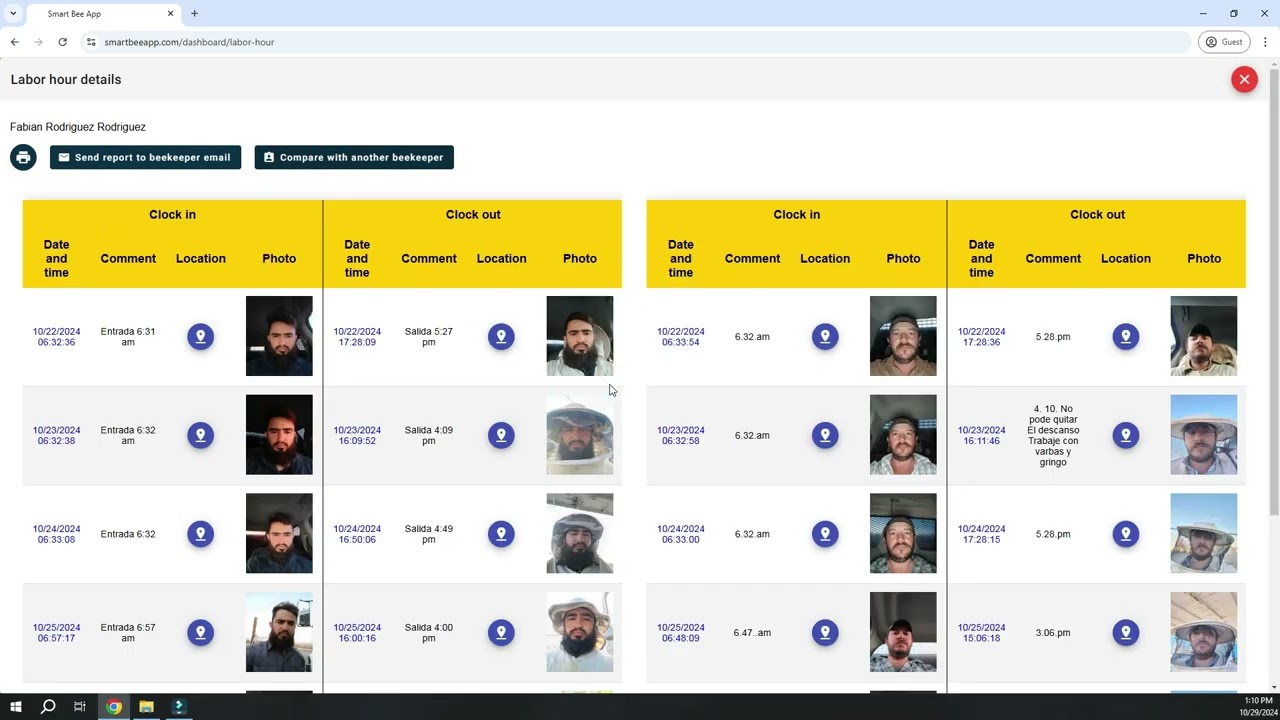The width and height of the screenshot is (1280, 720).
Task: Open clock-in location for 10/23/2024 06:32:38
Action: 200,435
